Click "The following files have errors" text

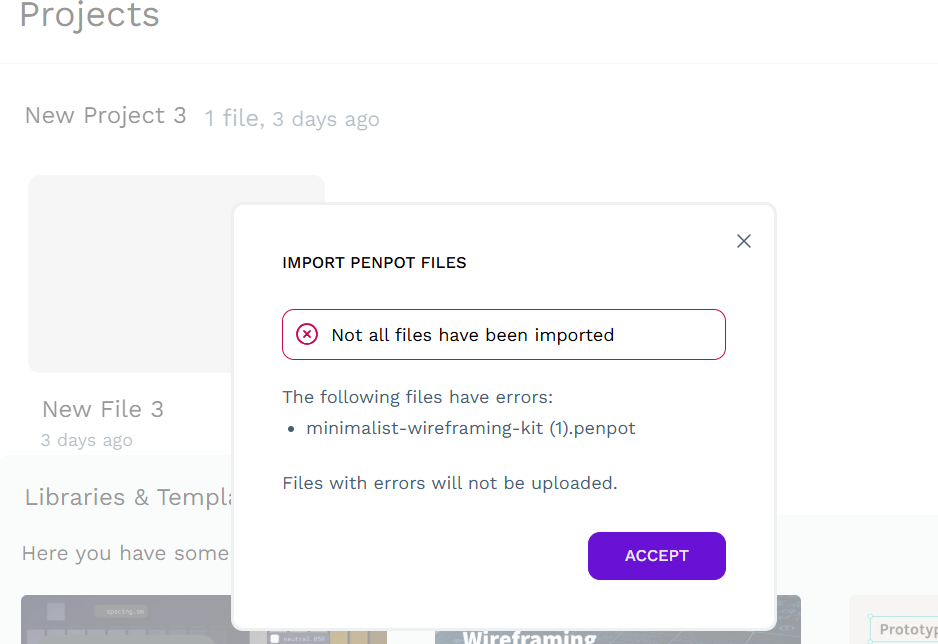[417, 397]
